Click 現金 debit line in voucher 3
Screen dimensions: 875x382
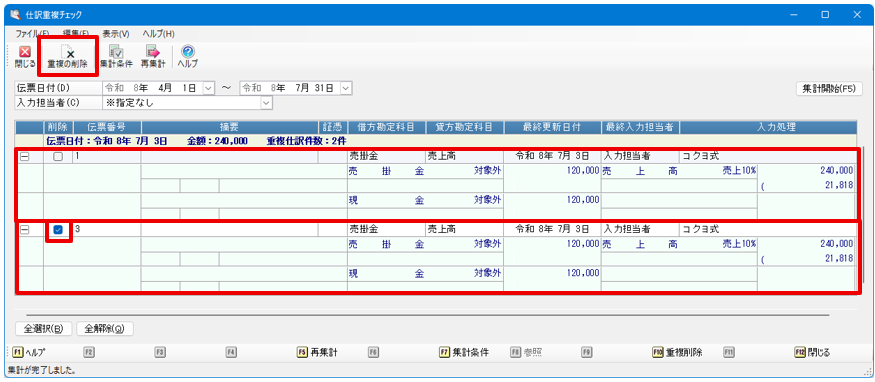coord(425,273)
